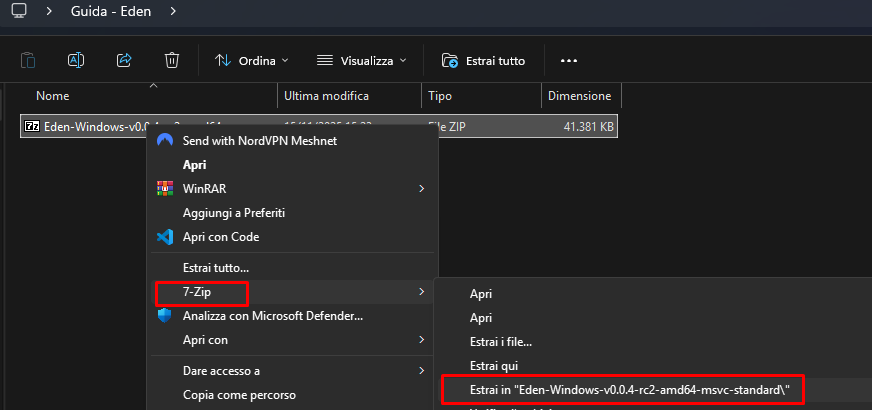
Task: Expand the 7-Zip submenu arrow
Action: [x=422, y=292]
